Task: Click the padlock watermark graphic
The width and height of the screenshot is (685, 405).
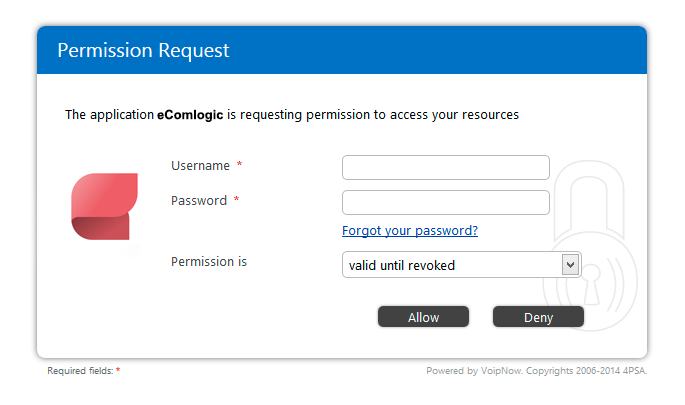Action: pyautogui.click(x=590, y=246)
